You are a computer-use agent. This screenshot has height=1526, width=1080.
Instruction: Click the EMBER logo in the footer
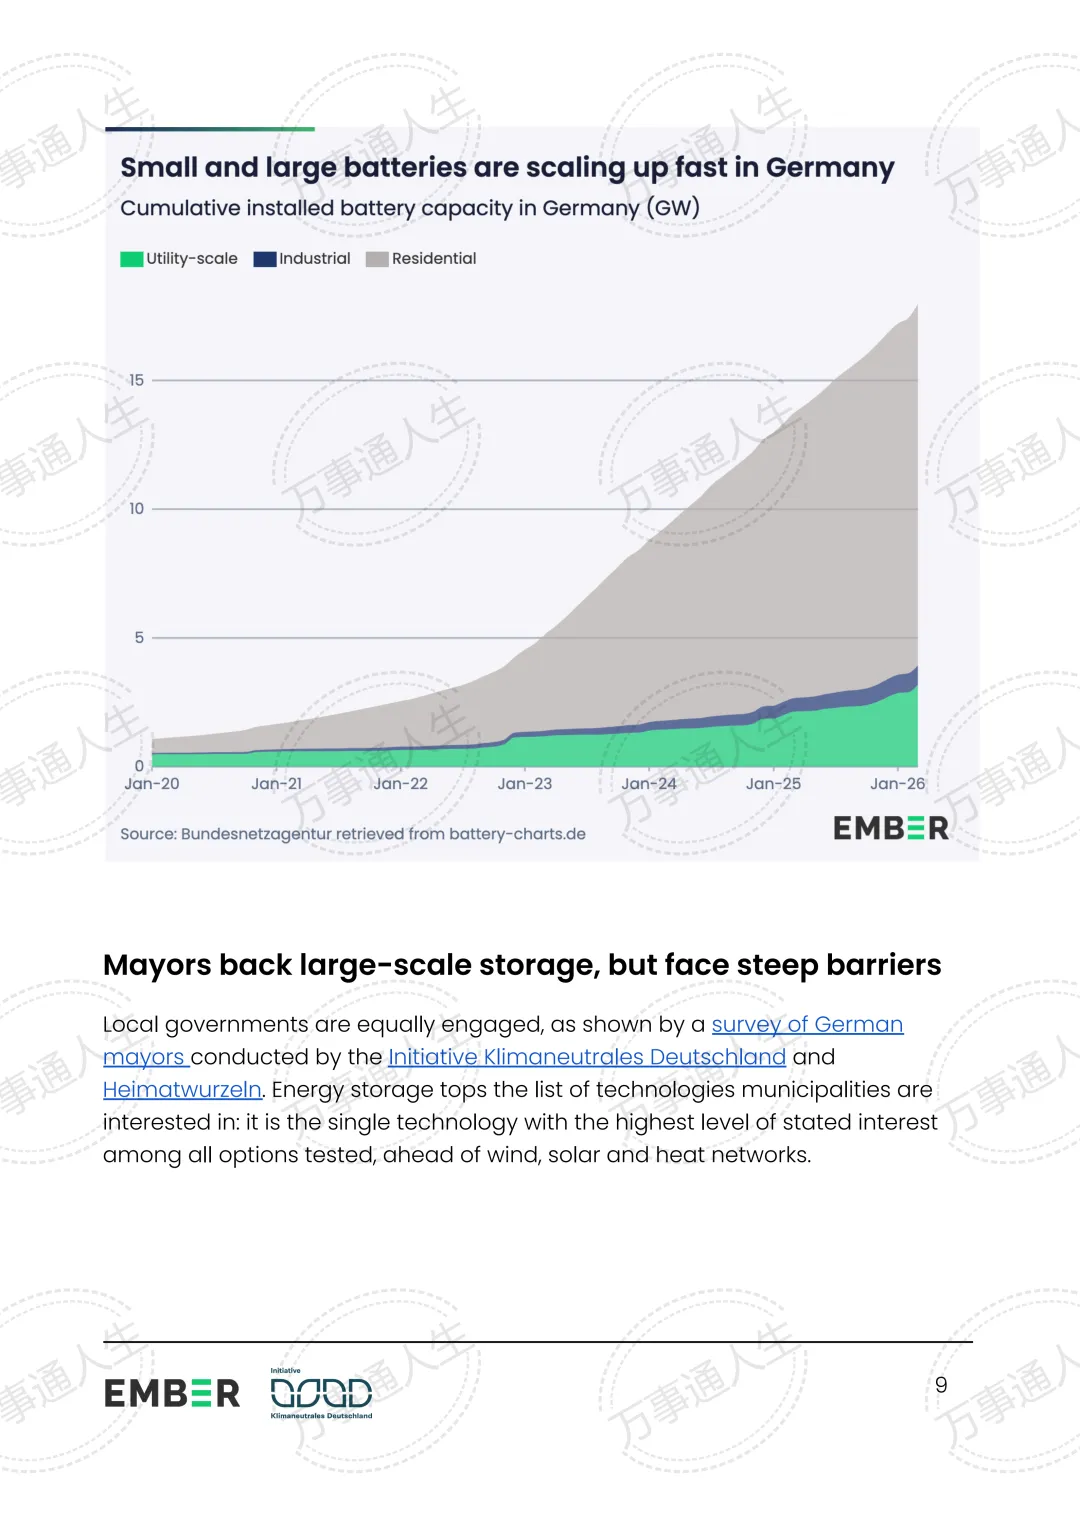click(172, 1393)
